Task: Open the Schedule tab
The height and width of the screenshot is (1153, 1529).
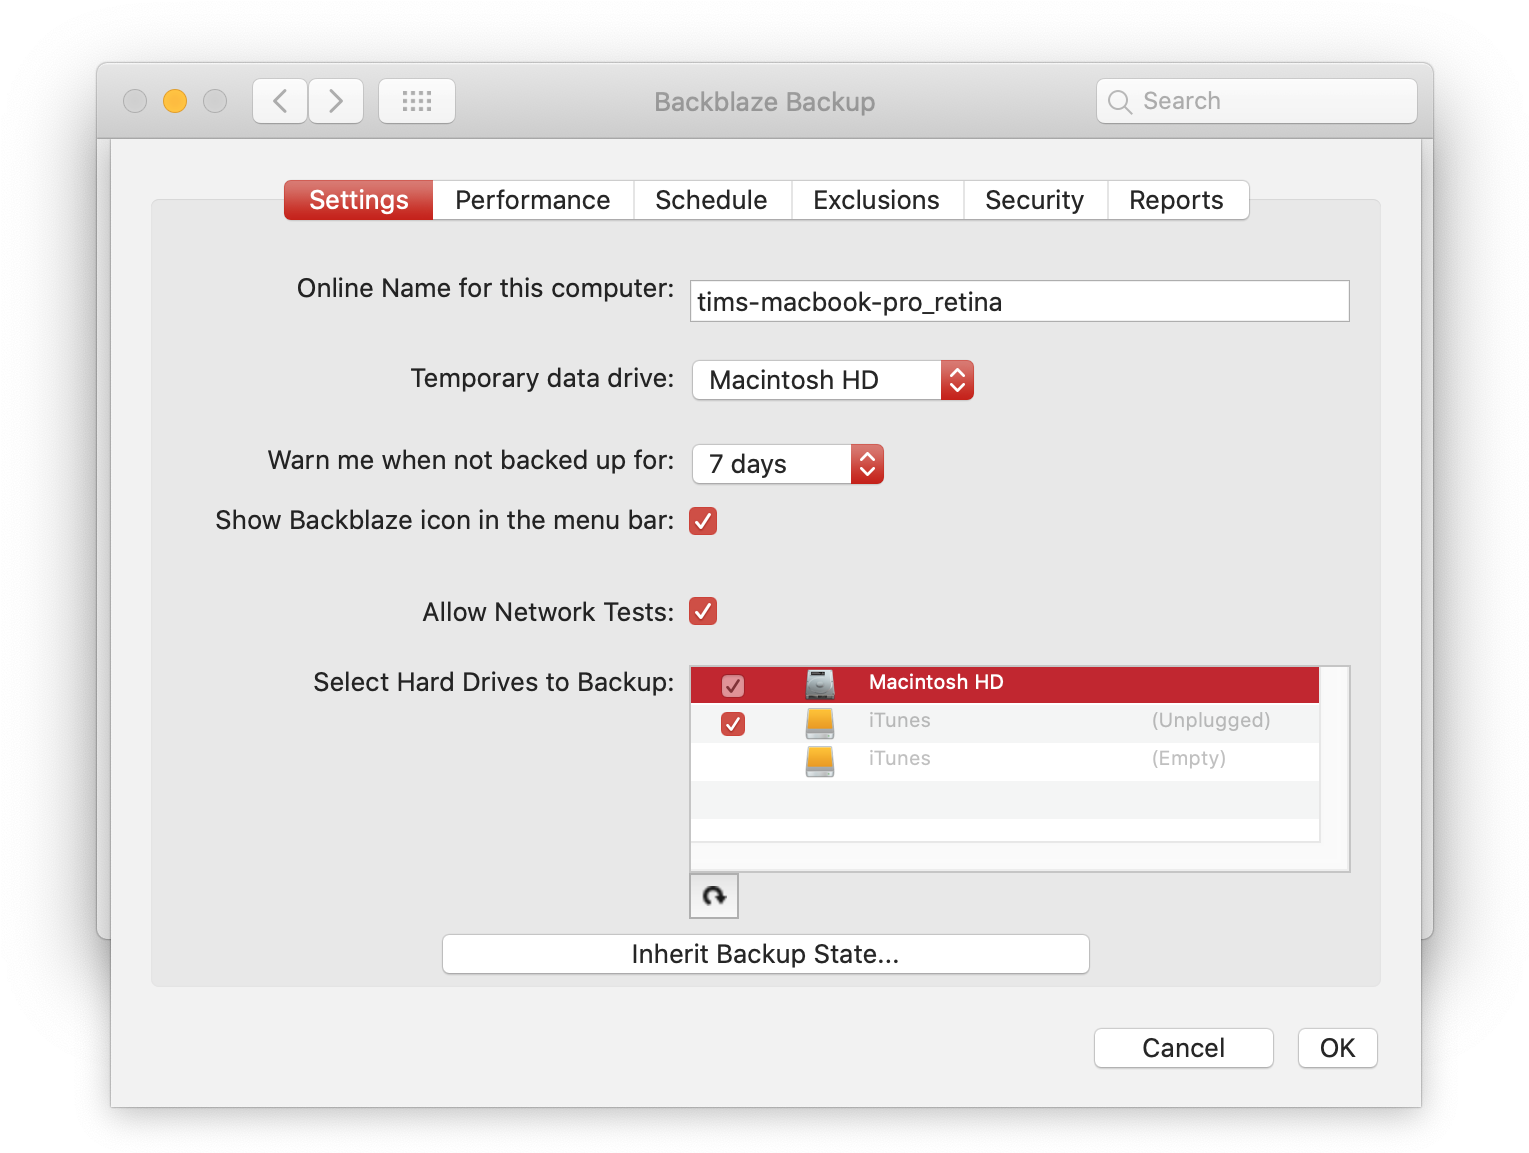Action: coord(712,200)
